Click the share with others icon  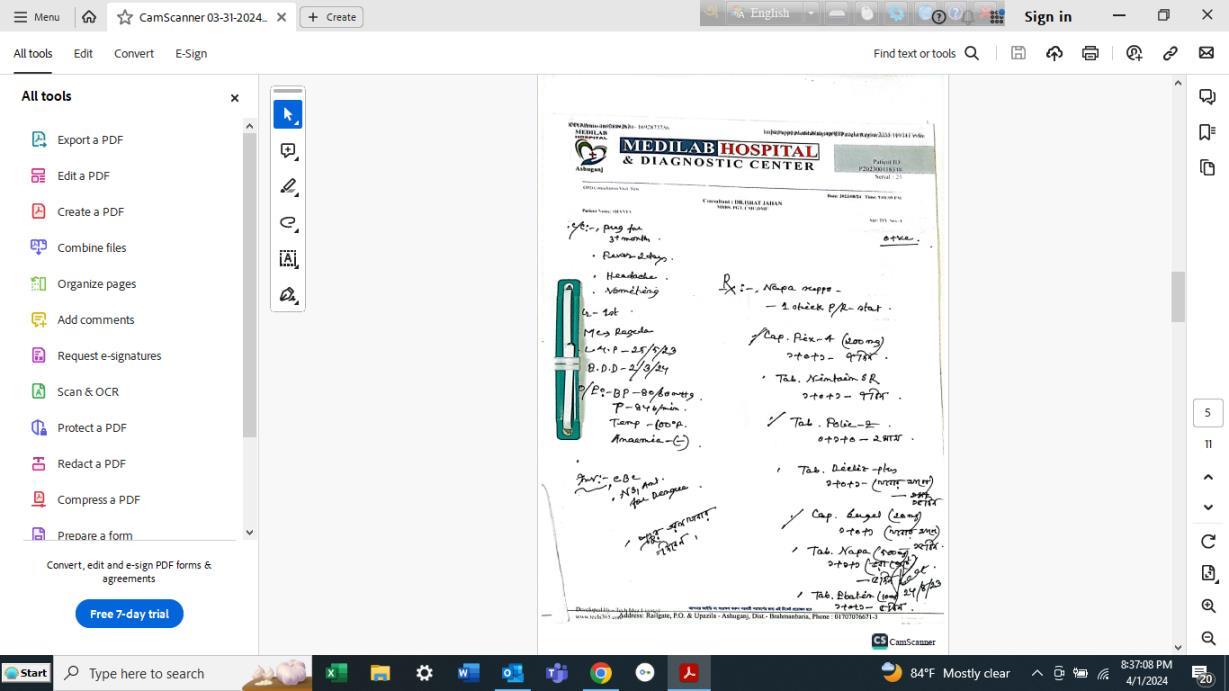1134,53
